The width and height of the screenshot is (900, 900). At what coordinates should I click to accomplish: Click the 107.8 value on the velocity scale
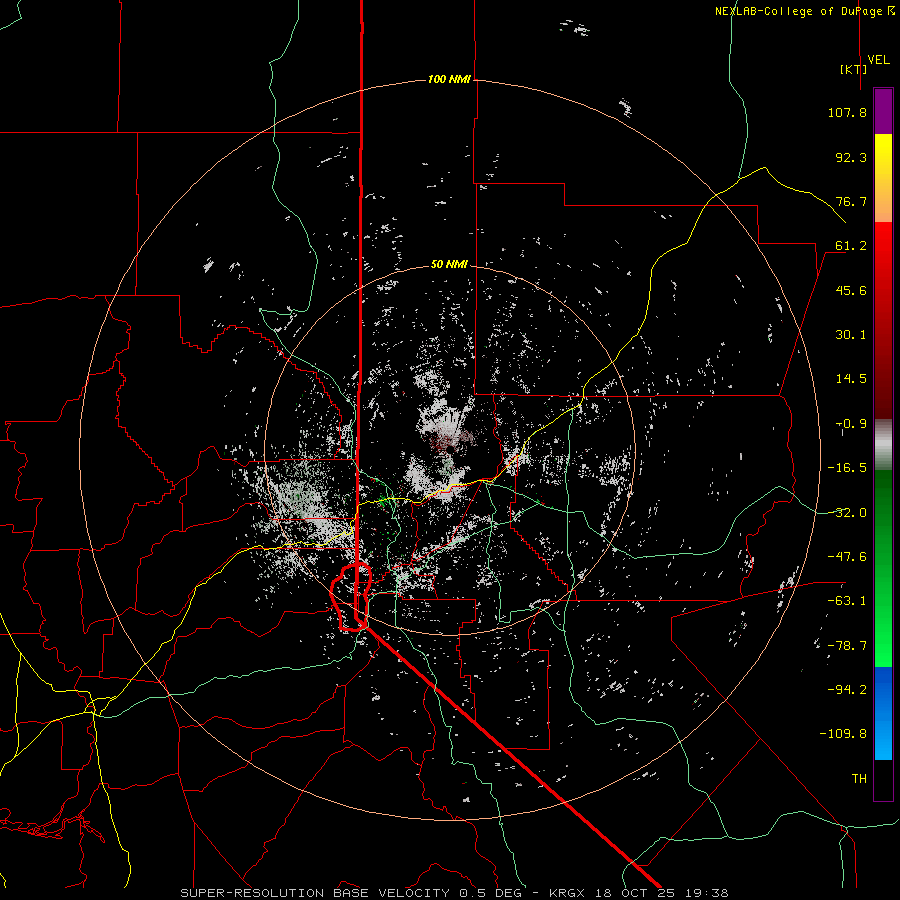(847, 112)
